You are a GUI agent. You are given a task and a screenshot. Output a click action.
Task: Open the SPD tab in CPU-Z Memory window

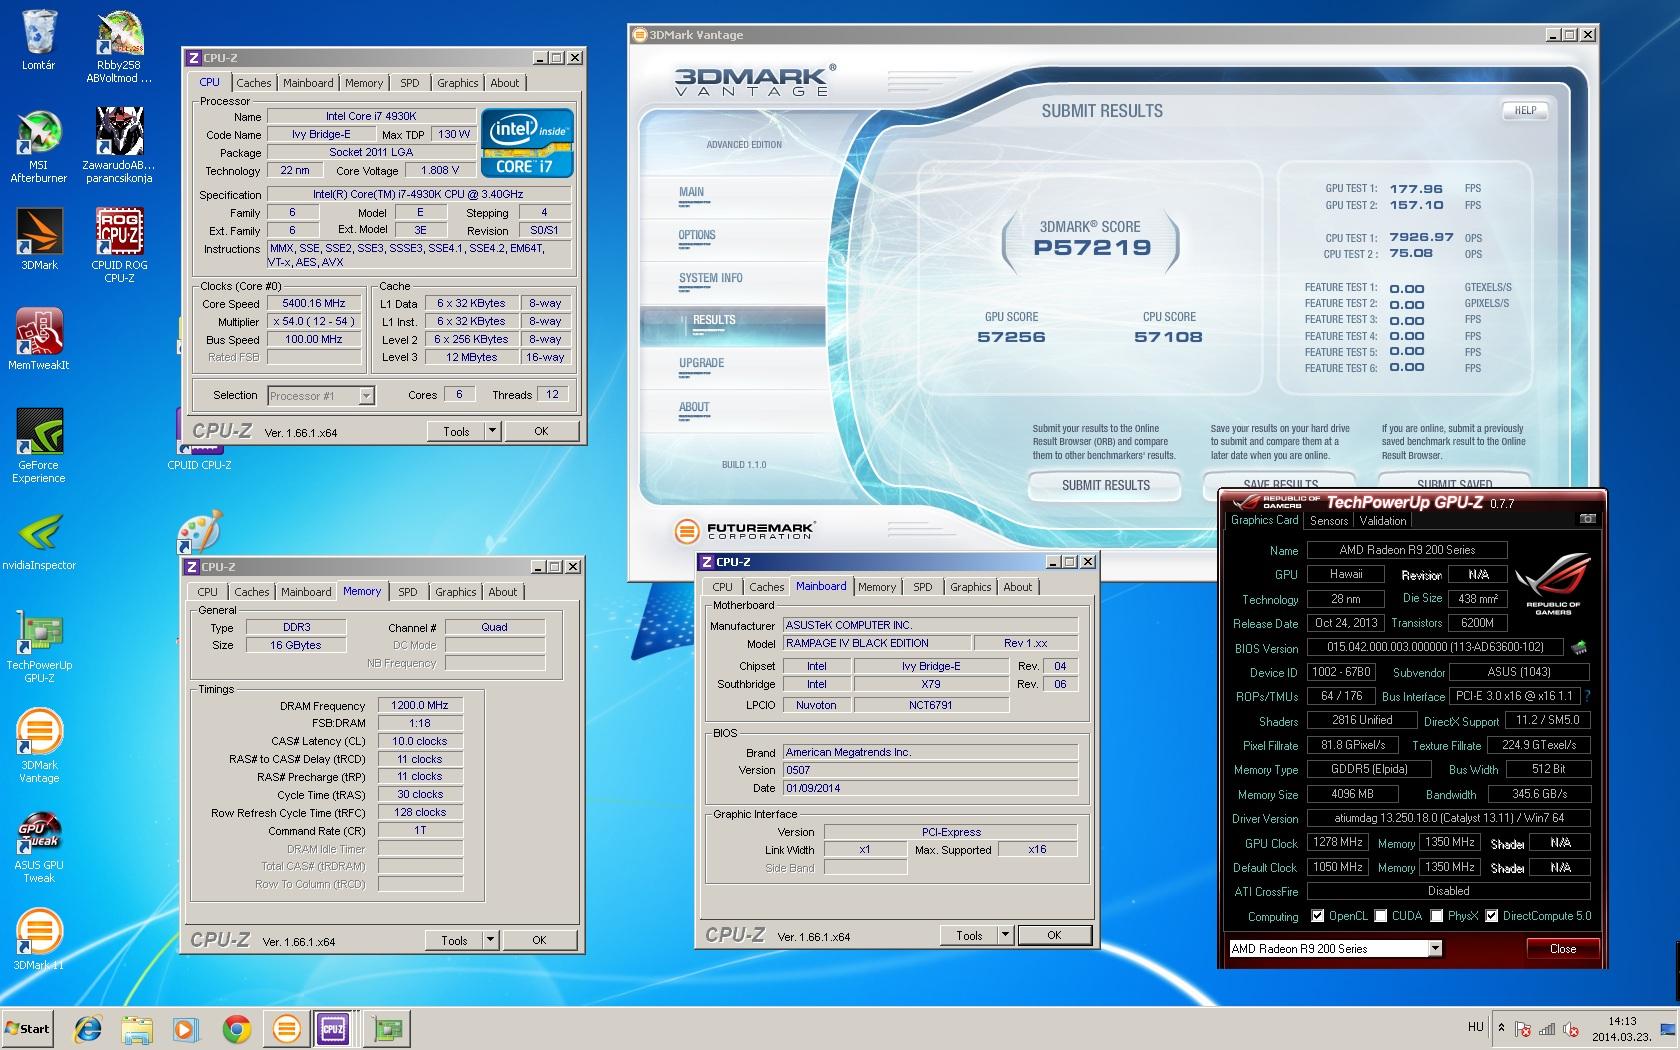coord(408,592)
